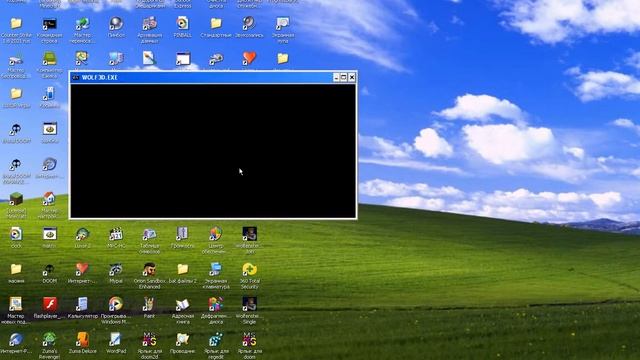
Task: Open the WOLF3D.EXE window system menu icon
Action: coord(76,77)
